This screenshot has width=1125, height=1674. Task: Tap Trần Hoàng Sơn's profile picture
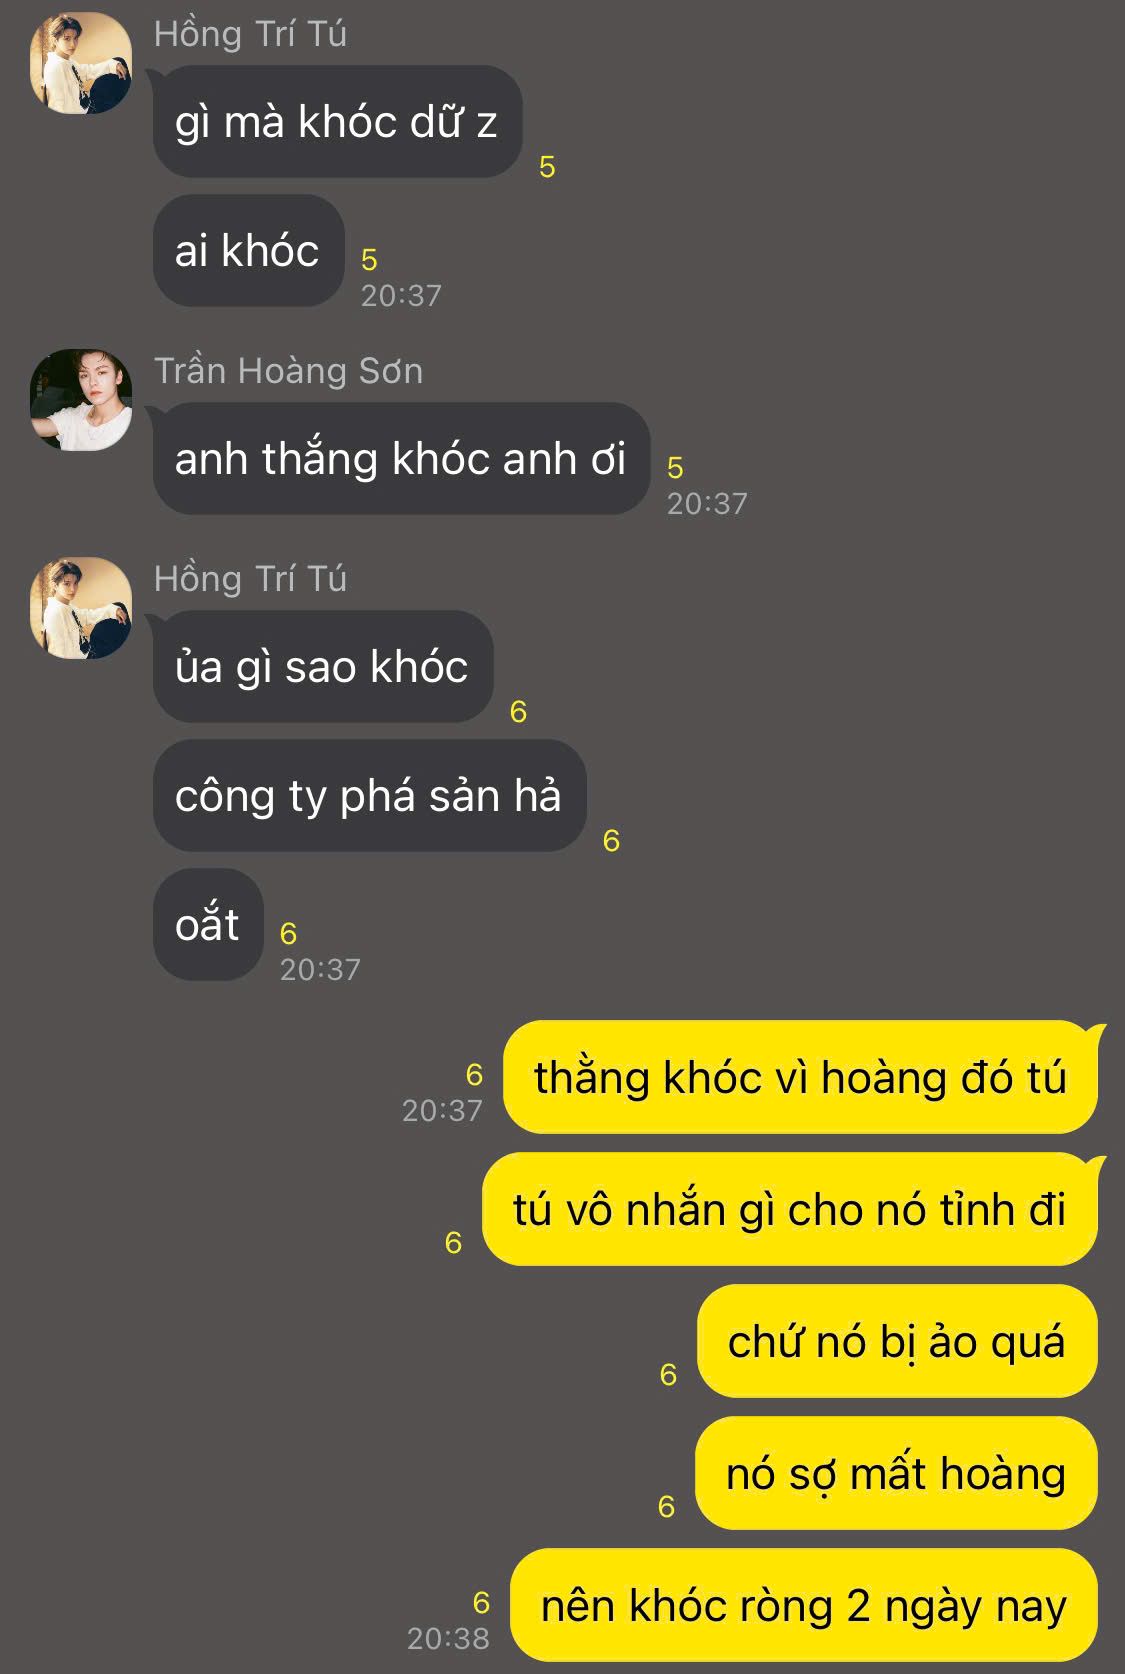point(81,400)
